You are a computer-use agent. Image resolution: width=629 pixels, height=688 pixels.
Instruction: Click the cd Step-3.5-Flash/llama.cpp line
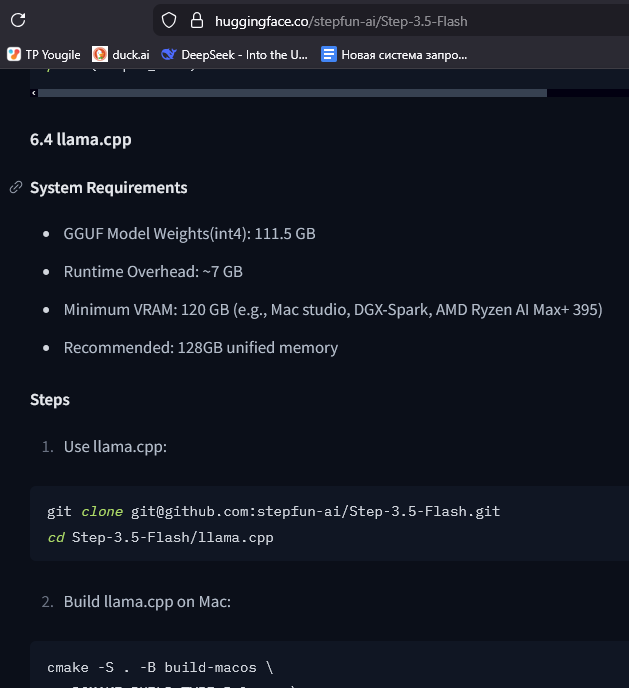coord(160,537)
